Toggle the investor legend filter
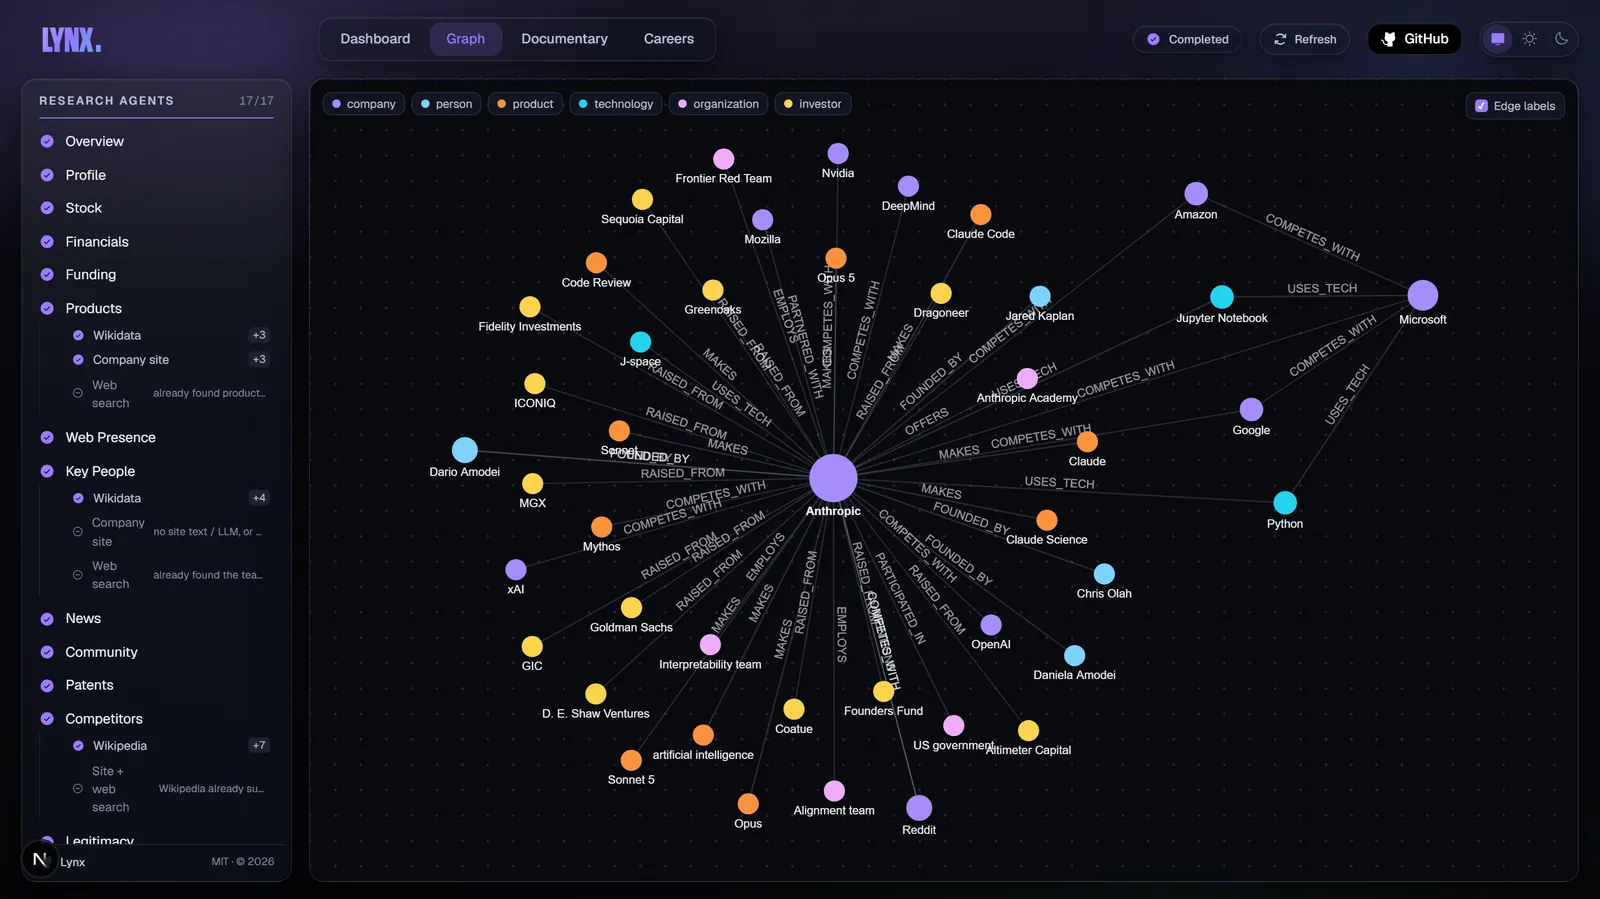 812,104
